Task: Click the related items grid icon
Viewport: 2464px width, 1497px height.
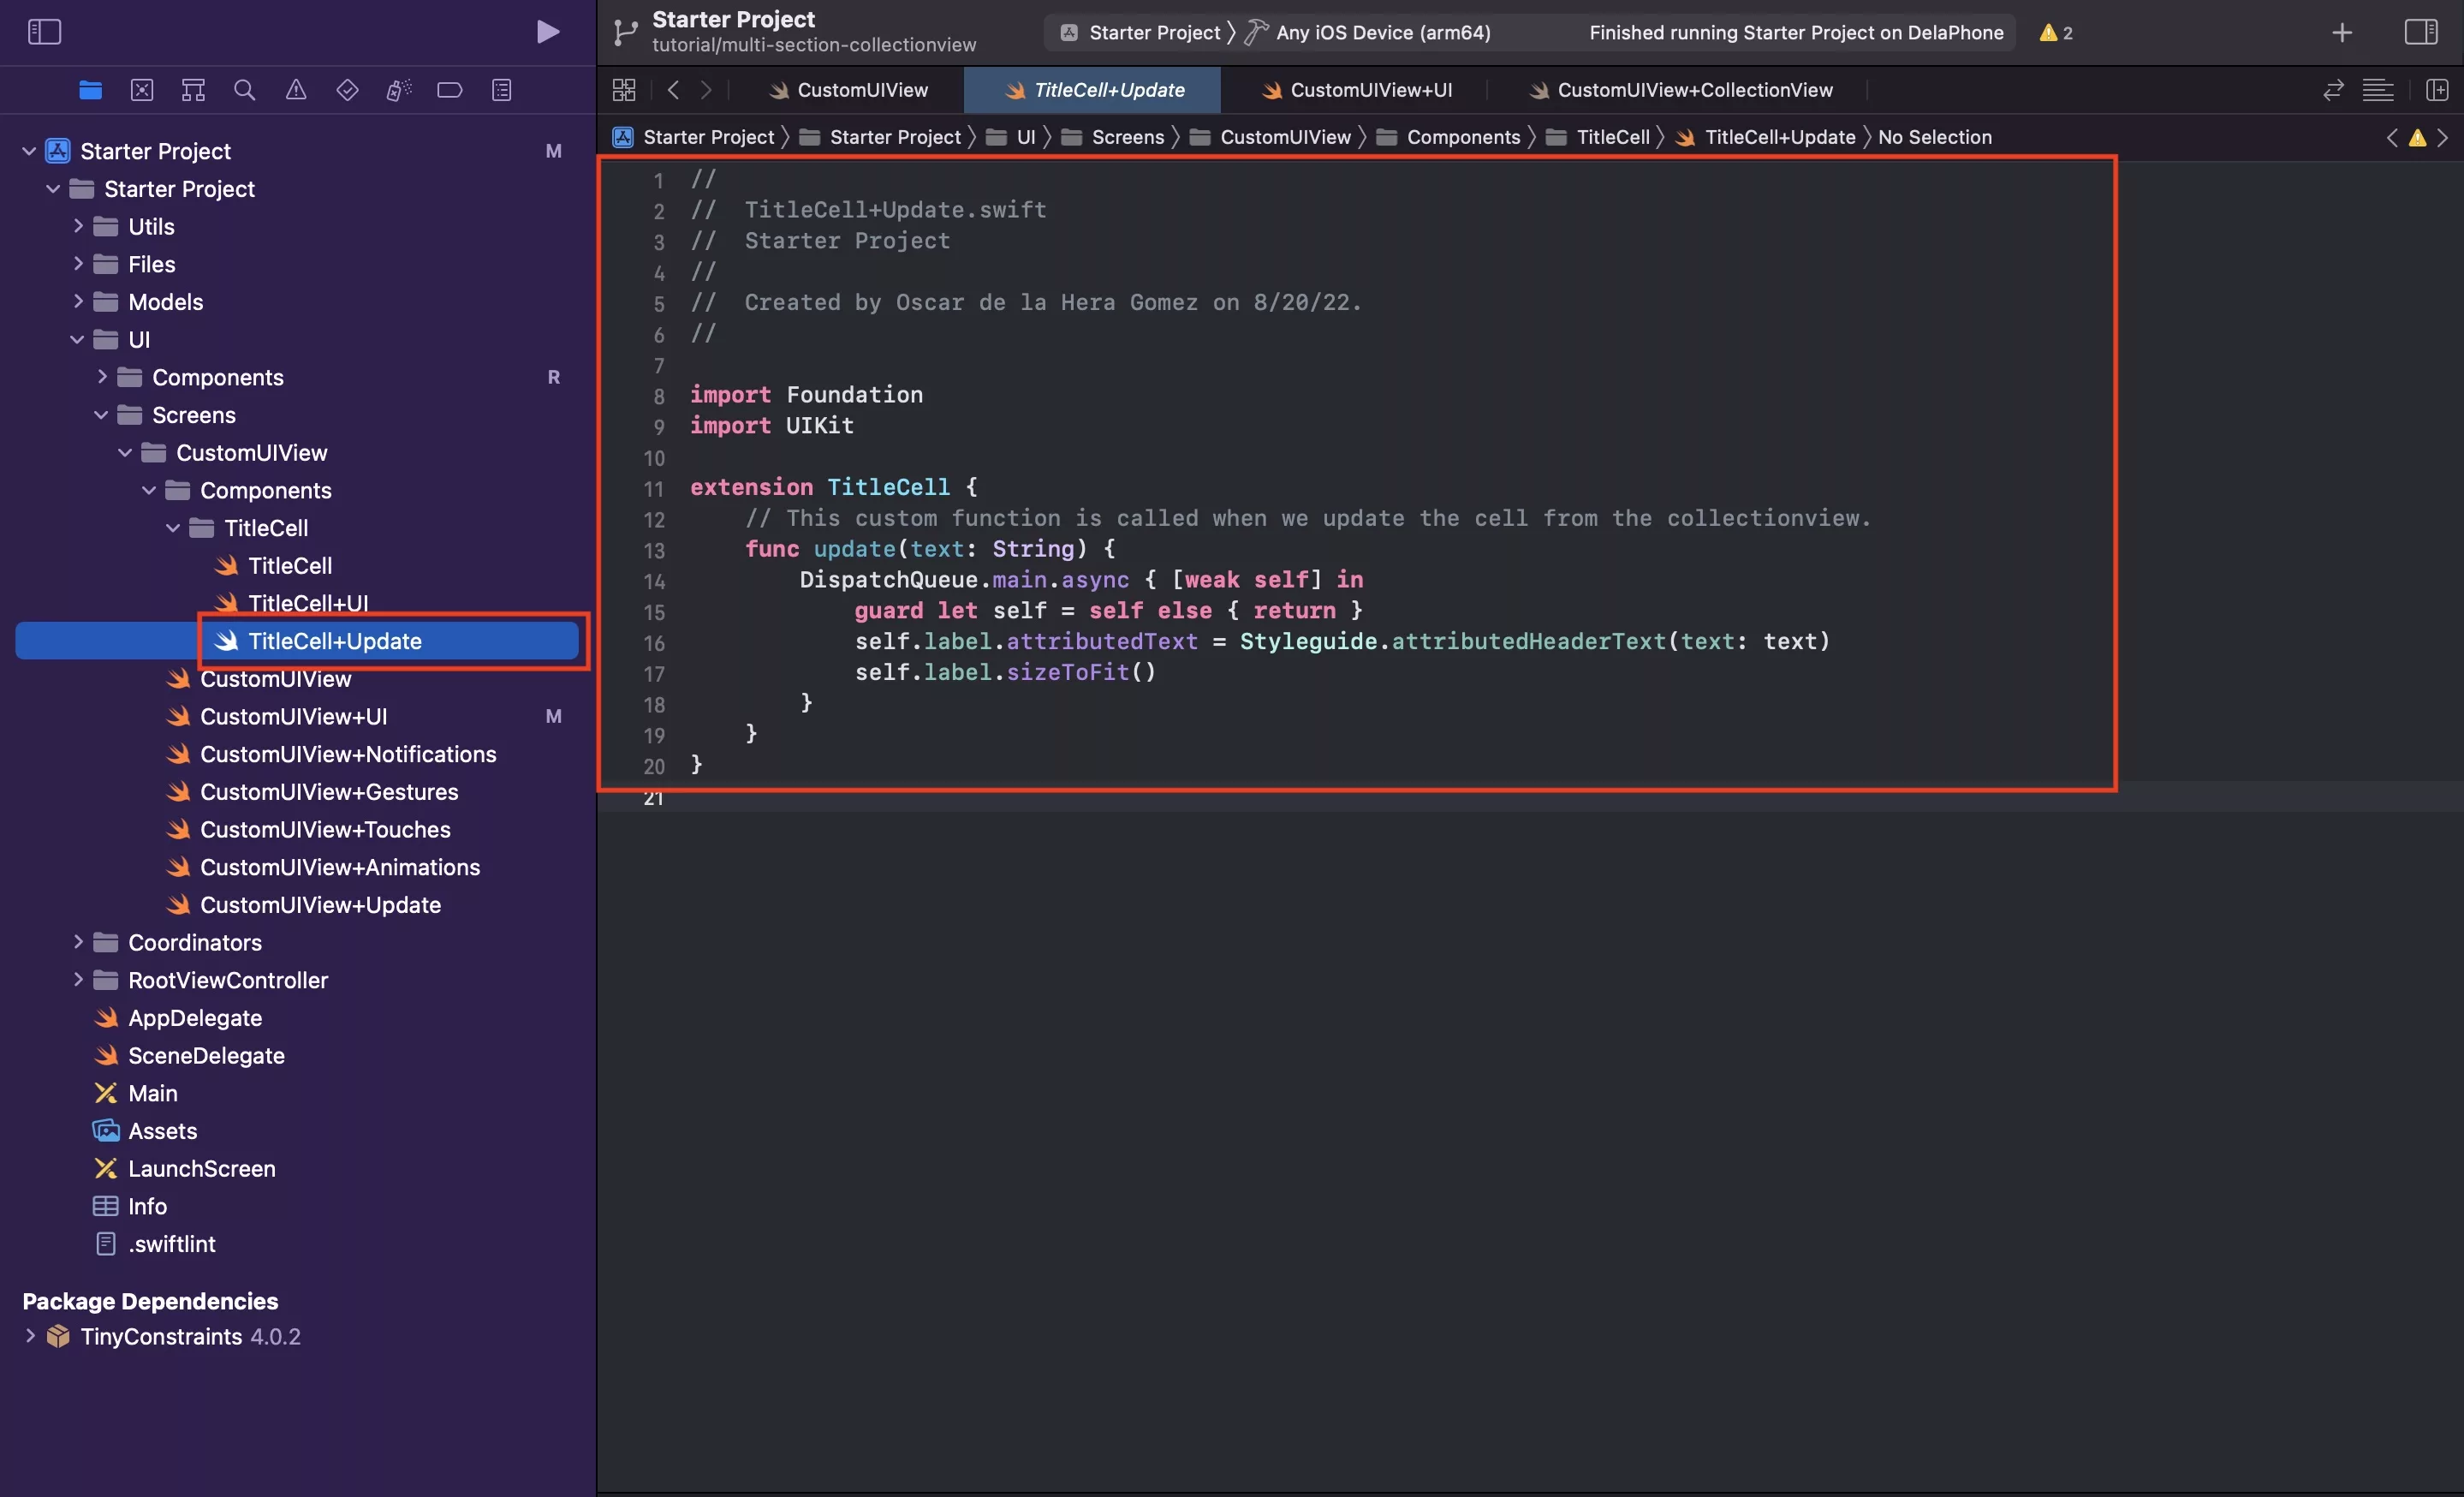Action: [x=624, y=90]
